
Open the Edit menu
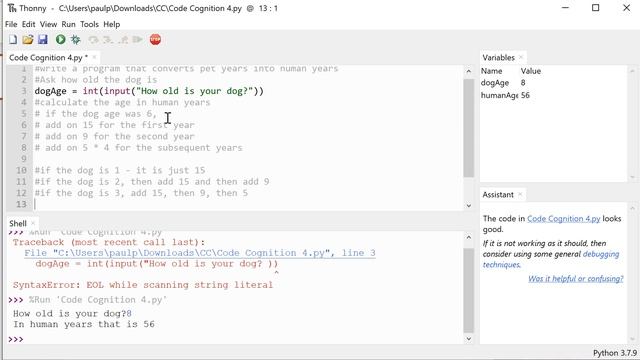click(x=29, y=24)
